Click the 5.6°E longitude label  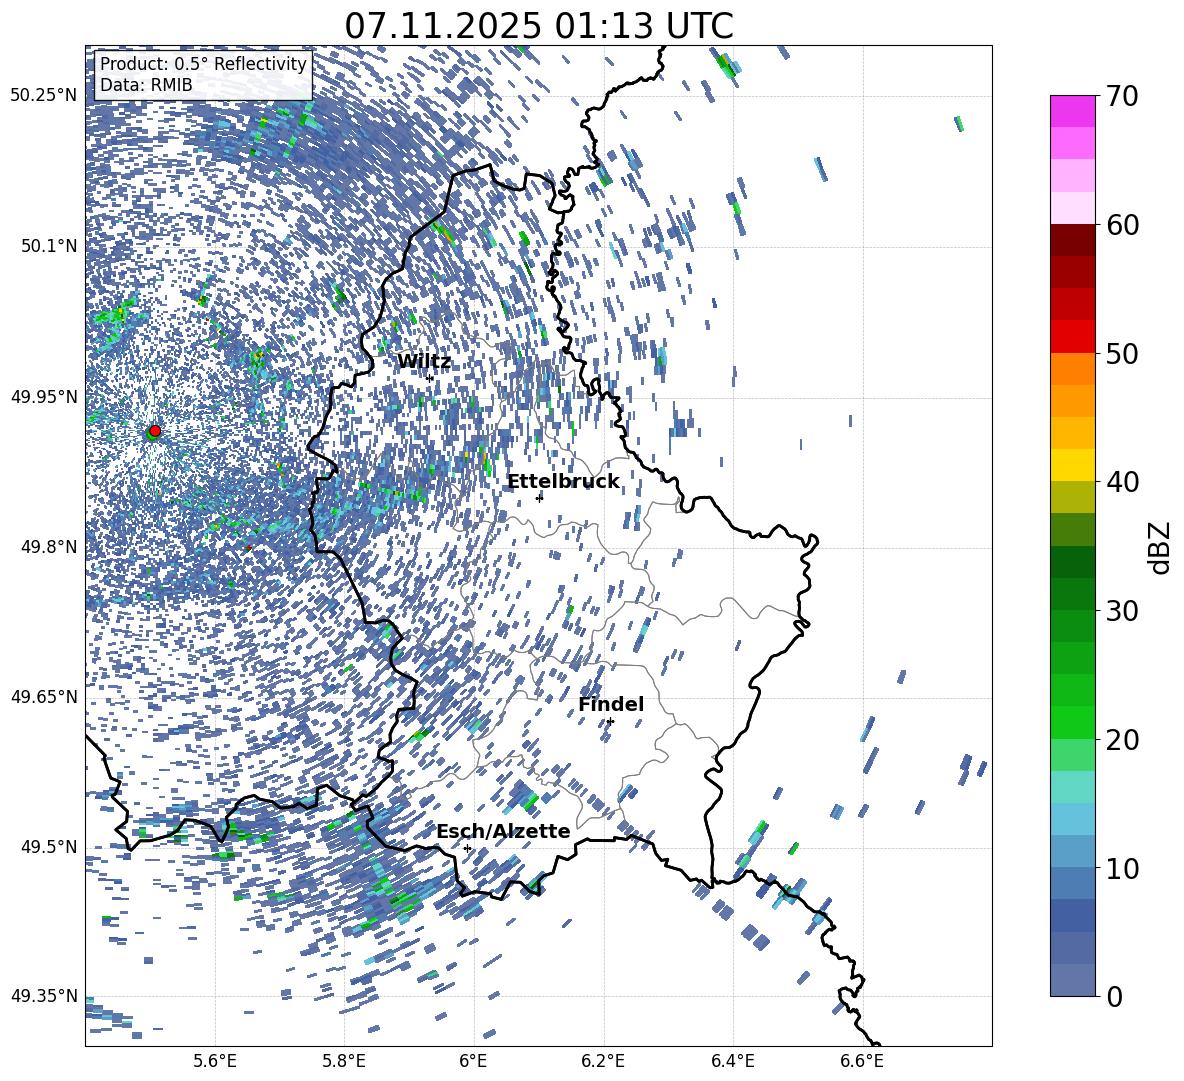click(215, 1062)
